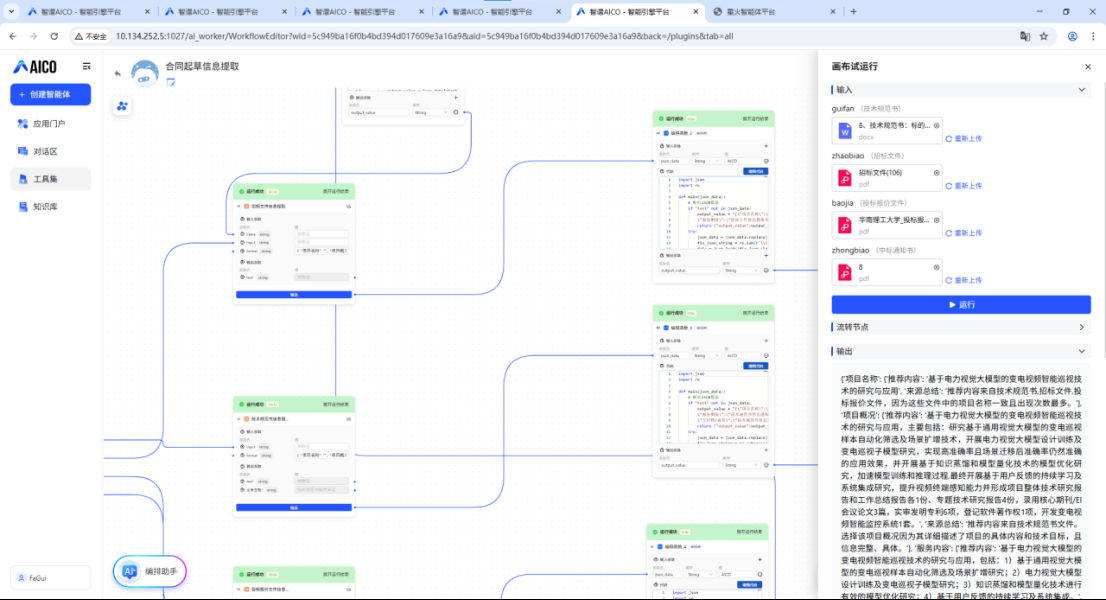
Task: Open output_value type dropdown in 编排函数_2
Action: [x=741, y=271]
